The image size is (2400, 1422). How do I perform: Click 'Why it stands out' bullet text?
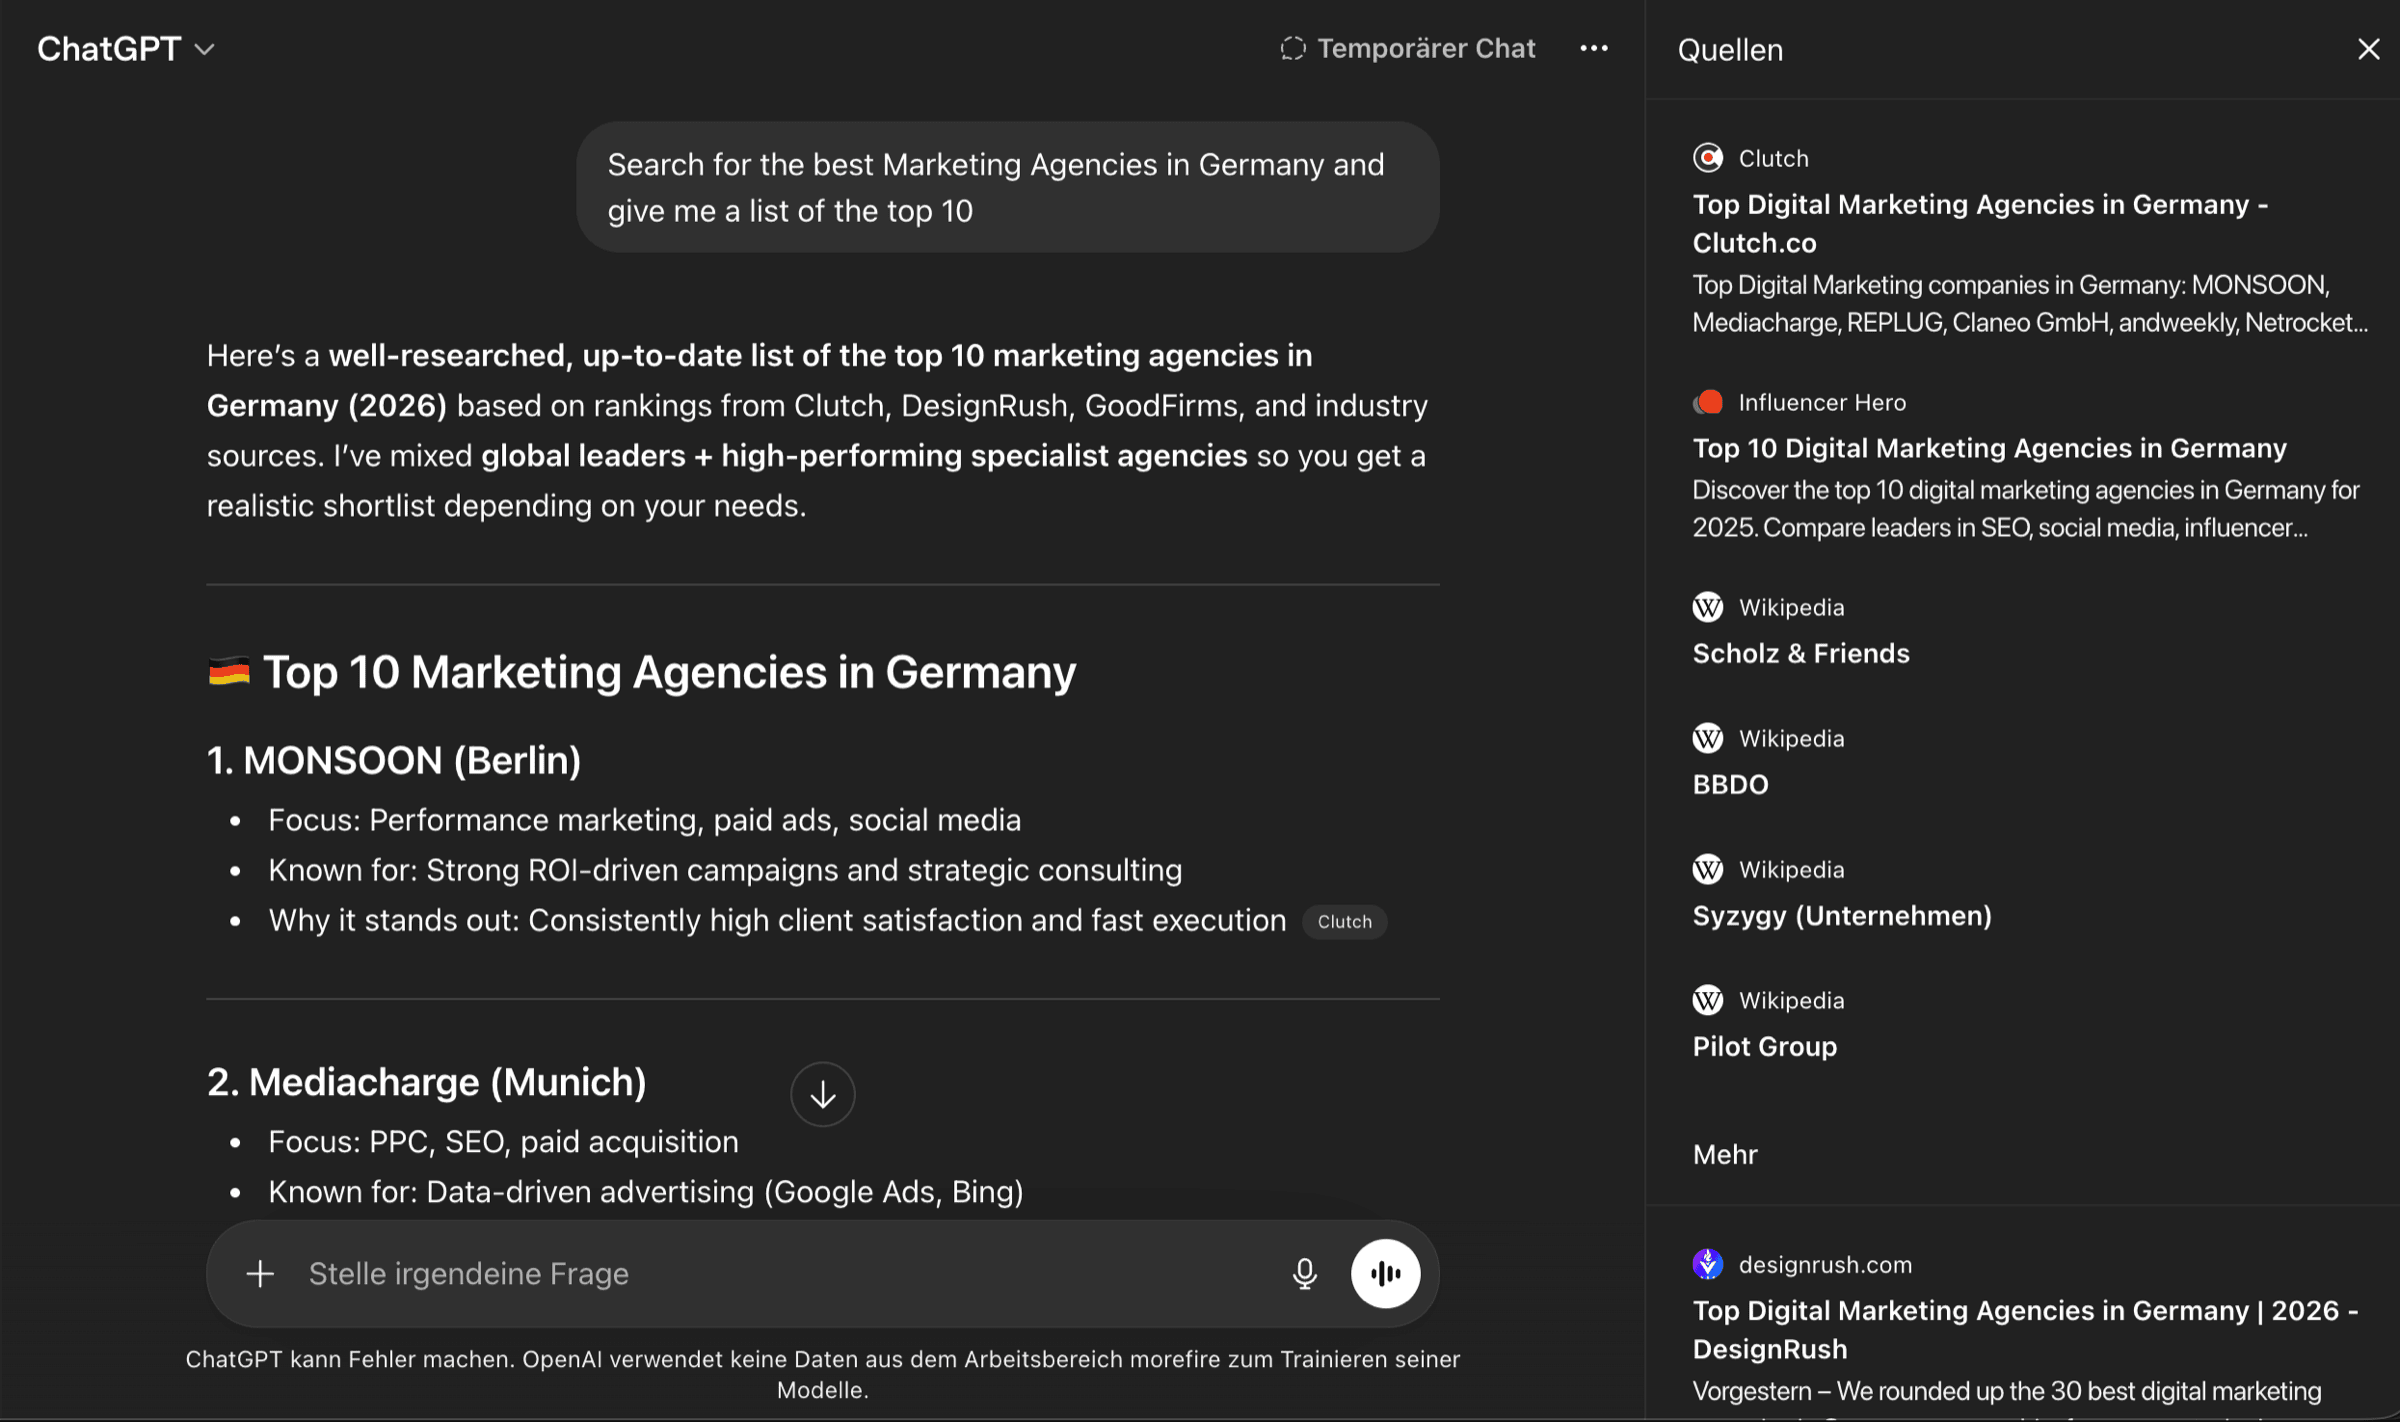(x=777, y=921)
